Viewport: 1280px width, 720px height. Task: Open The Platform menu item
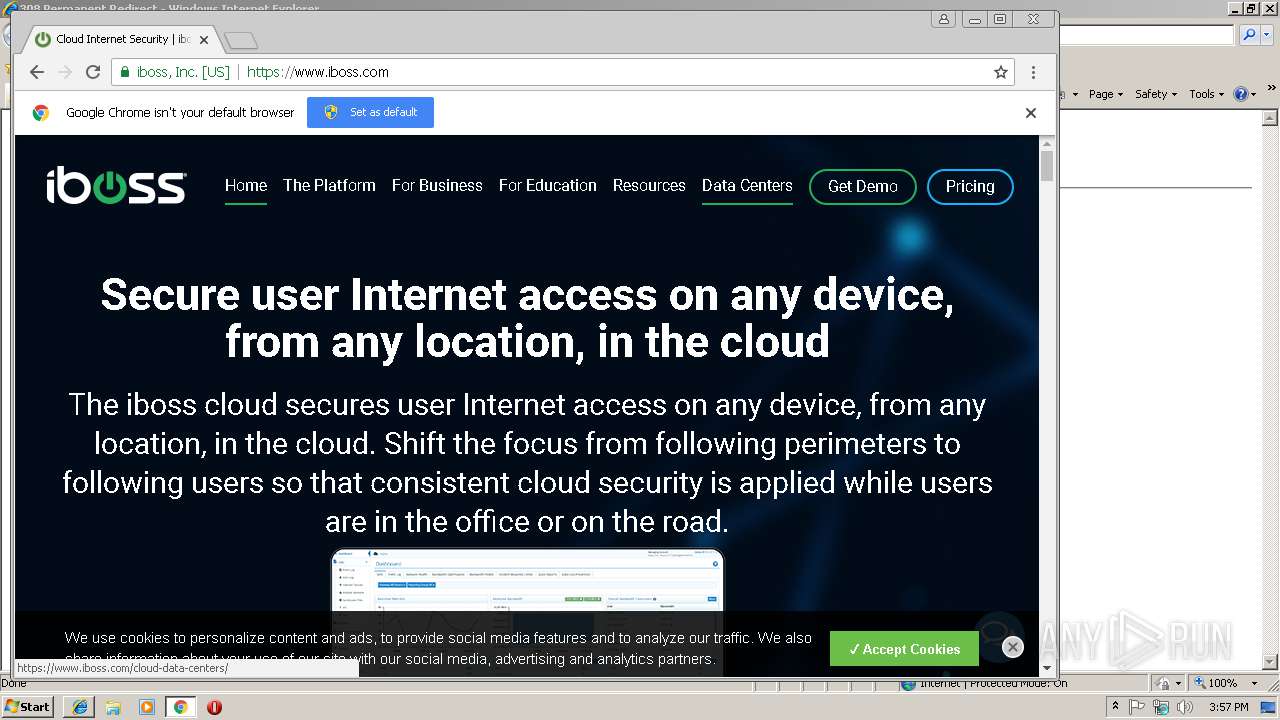coord(329,186)
